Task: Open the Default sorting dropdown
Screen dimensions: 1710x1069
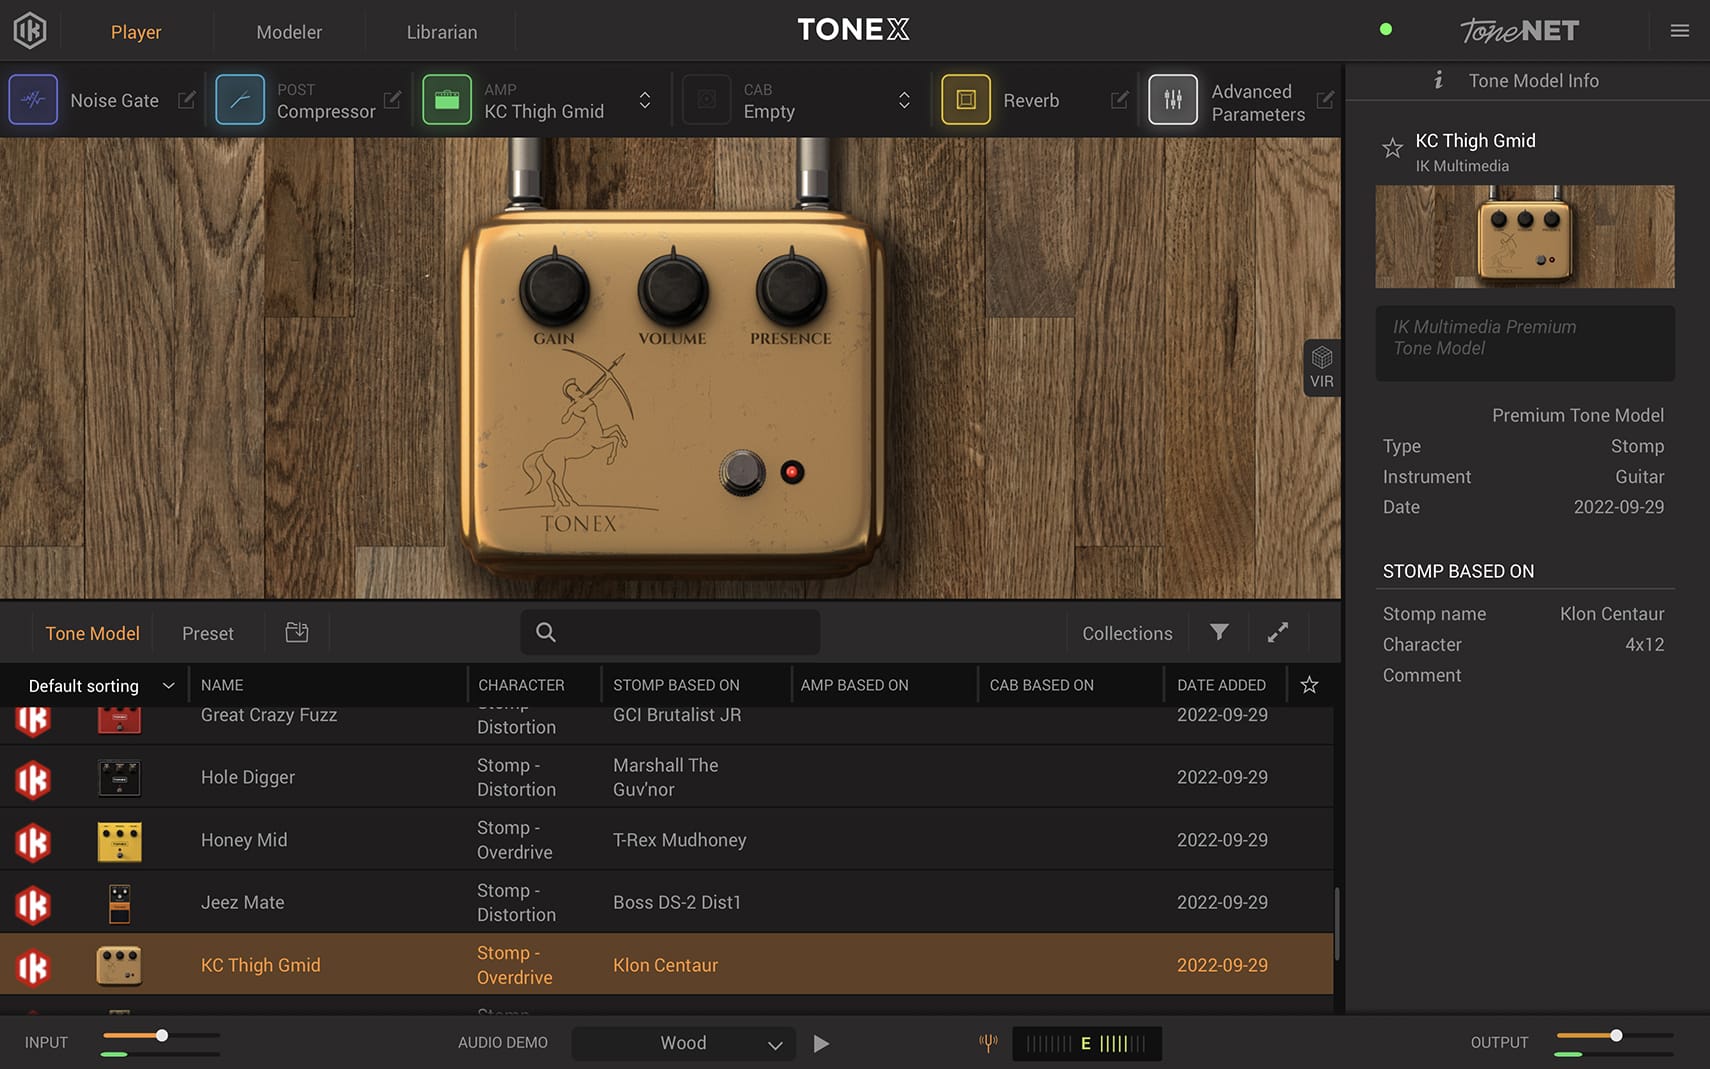Action: pos(97,685)
